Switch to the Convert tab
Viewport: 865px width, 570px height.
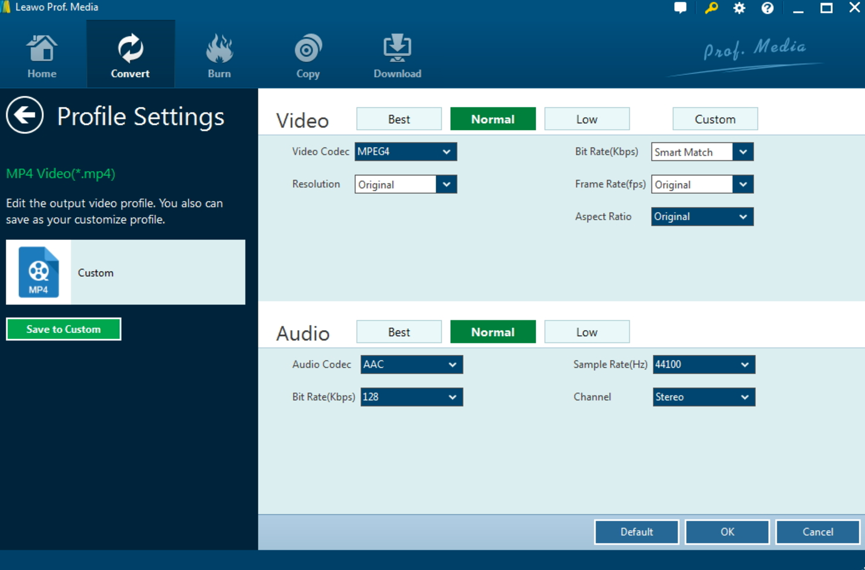coord(130,55)
